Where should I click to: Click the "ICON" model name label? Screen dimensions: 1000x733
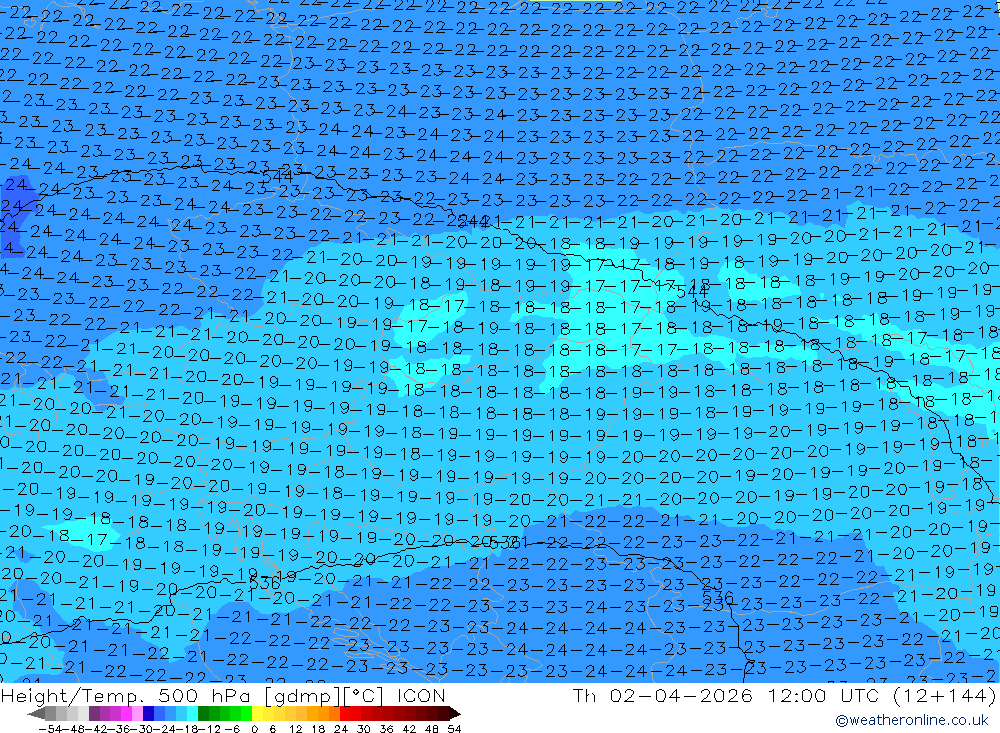[421, 695]
